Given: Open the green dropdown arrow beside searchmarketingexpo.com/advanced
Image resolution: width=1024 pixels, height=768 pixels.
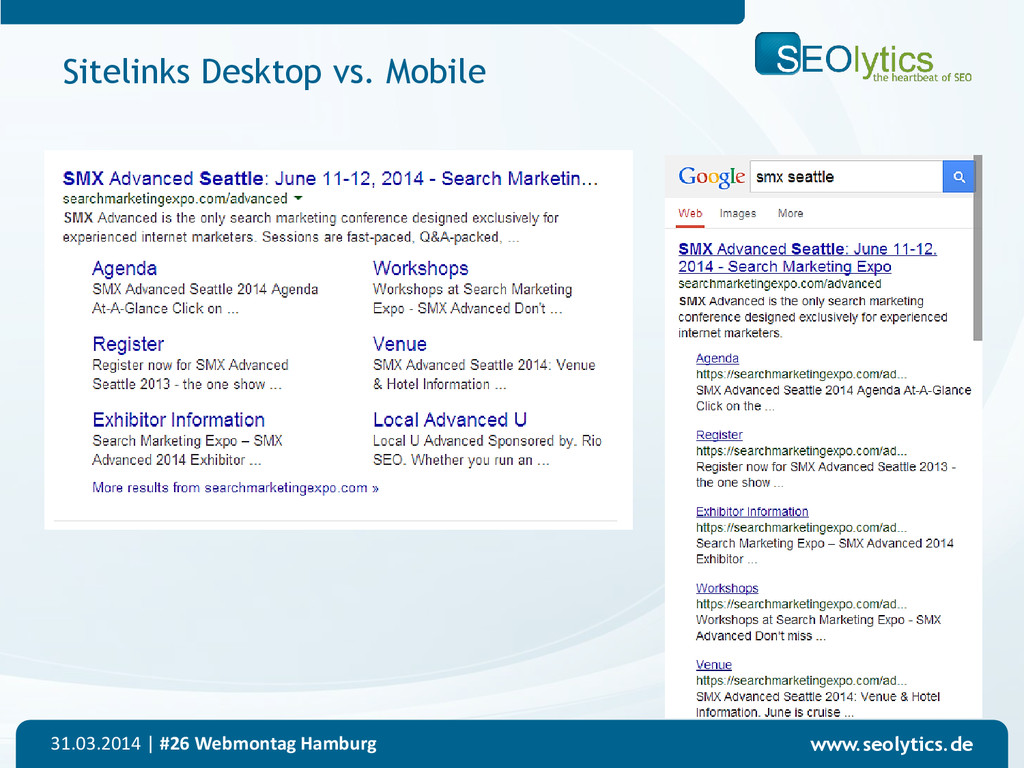Looking at the screenshot, I should tap(298, 198).
